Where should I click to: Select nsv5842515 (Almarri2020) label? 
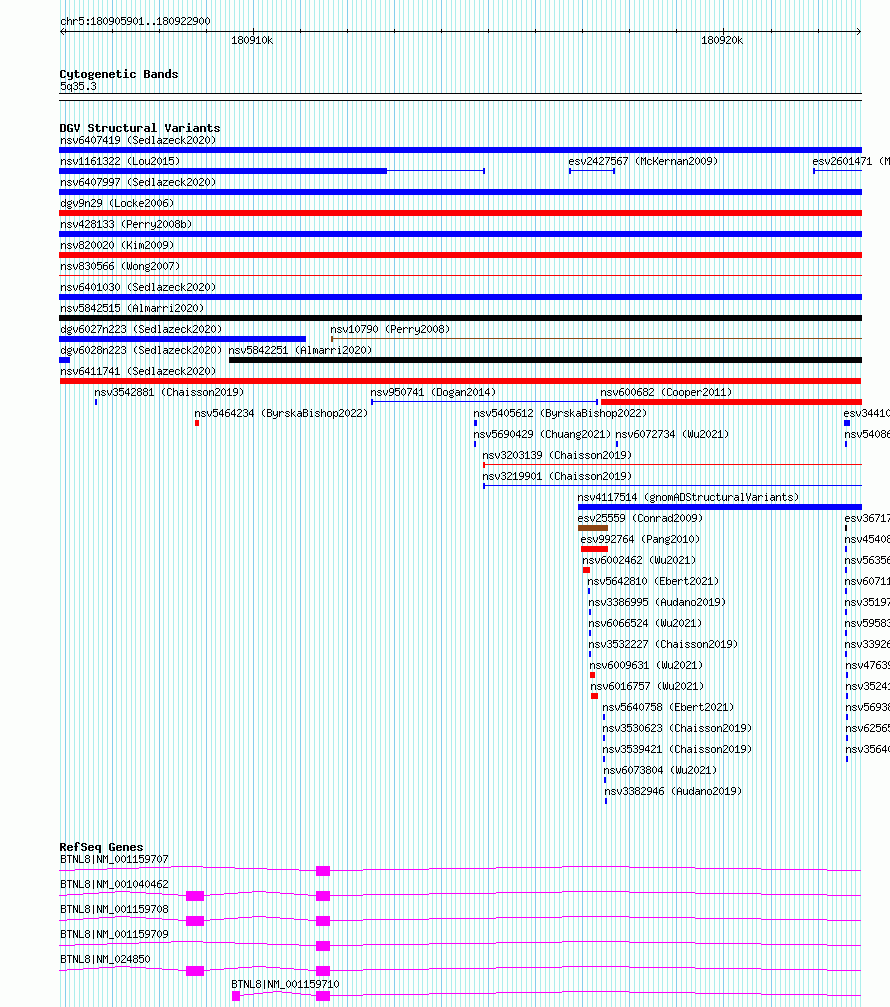(132, 308)
